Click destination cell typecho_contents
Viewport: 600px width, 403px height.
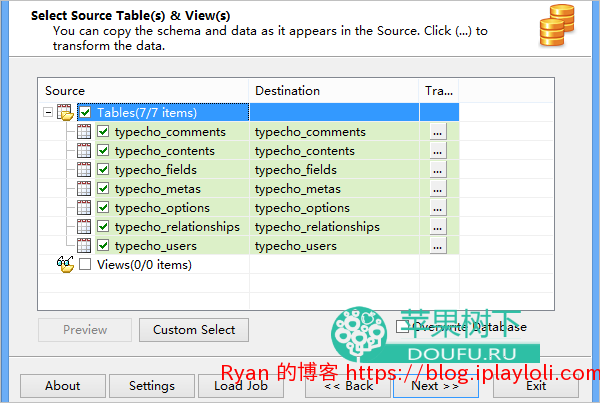334,151
